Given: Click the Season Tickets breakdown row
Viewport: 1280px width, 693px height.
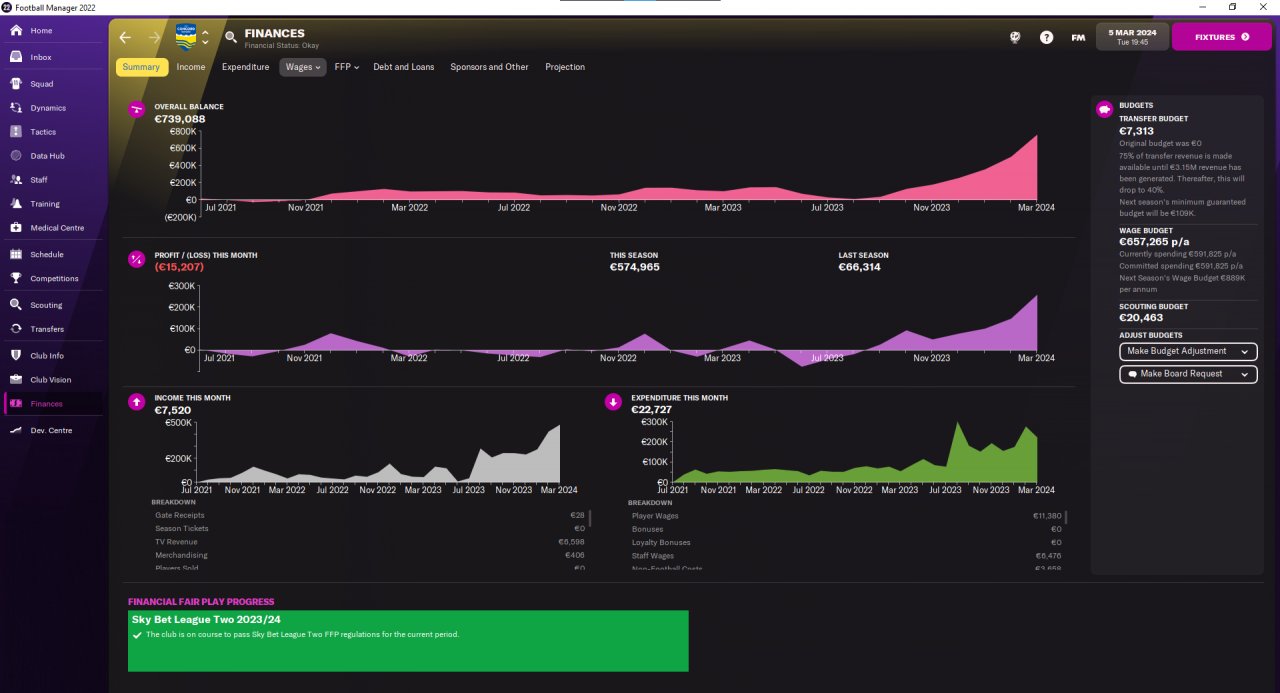Looking at the screenshot, I should tap(370, 528).
